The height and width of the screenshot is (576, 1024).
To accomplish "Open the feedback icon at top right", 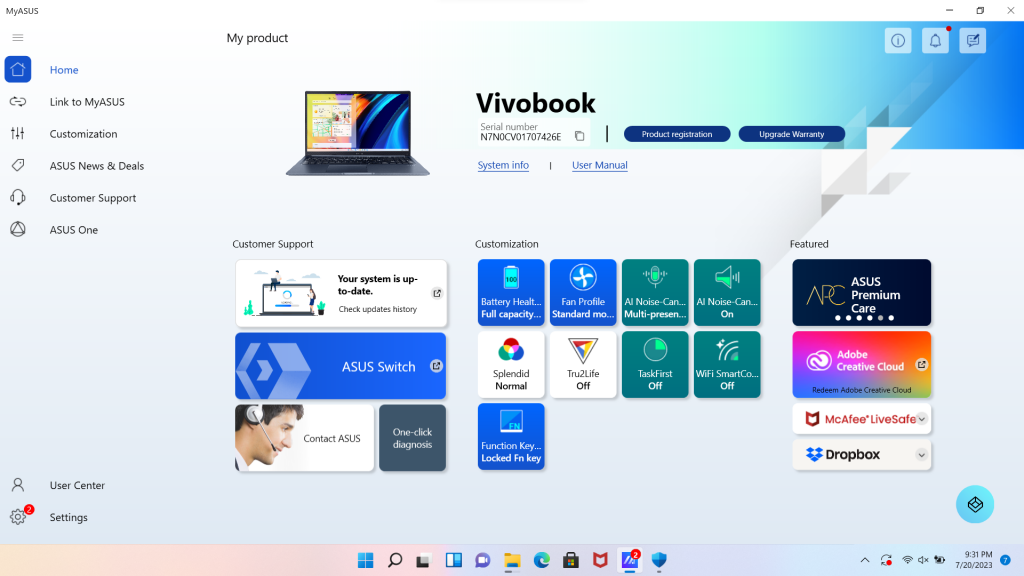I will [x=972, y=40].
